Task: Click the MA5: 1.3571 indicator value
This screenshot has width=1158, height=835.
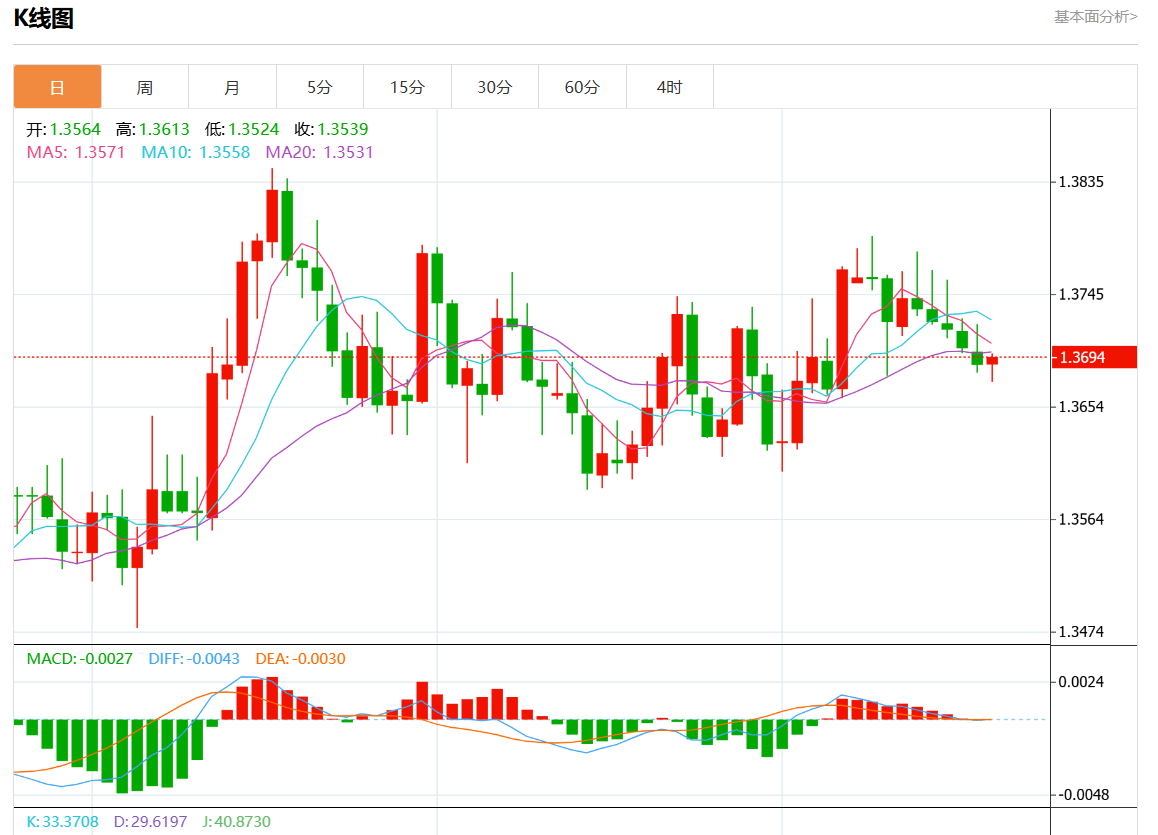Action: [76, 152]
